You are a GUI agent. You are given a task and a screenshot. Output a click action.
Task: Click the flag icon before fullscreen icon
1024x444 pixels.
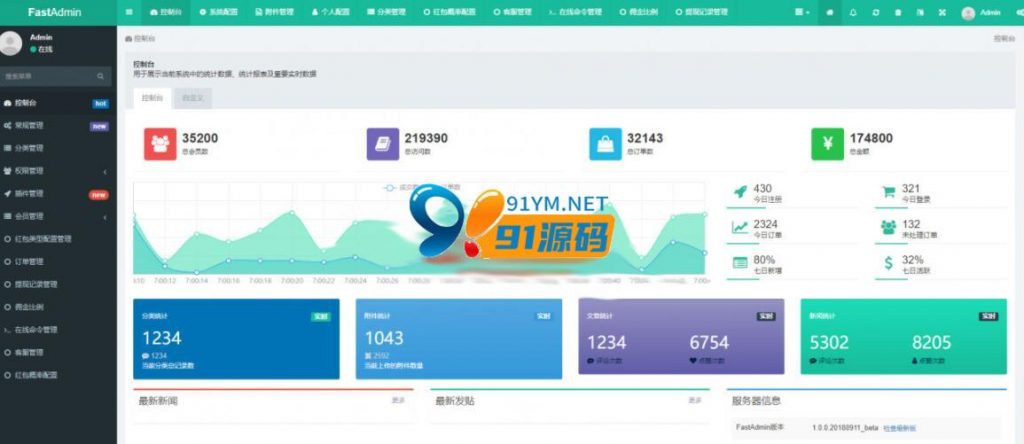click(920, 12)
